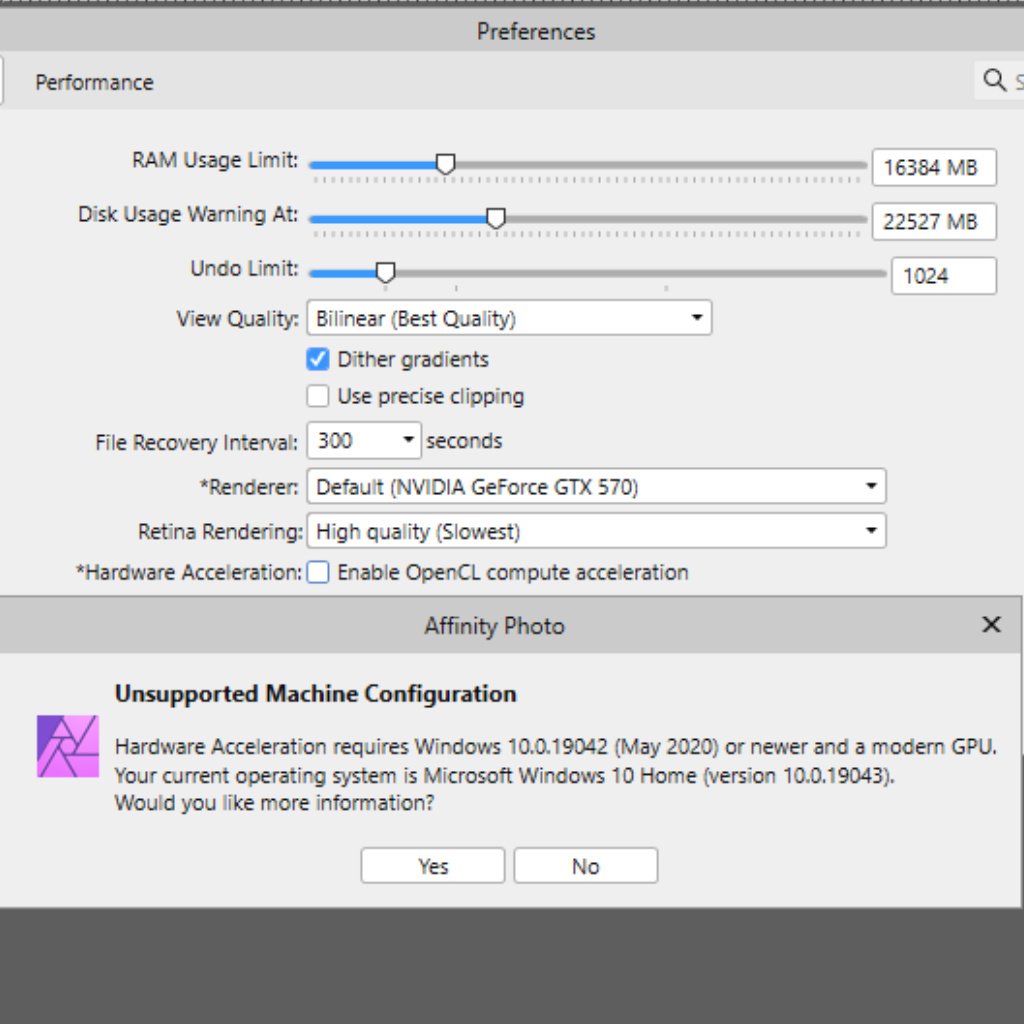
Task: Click the Performance section title
Action: 95,82
